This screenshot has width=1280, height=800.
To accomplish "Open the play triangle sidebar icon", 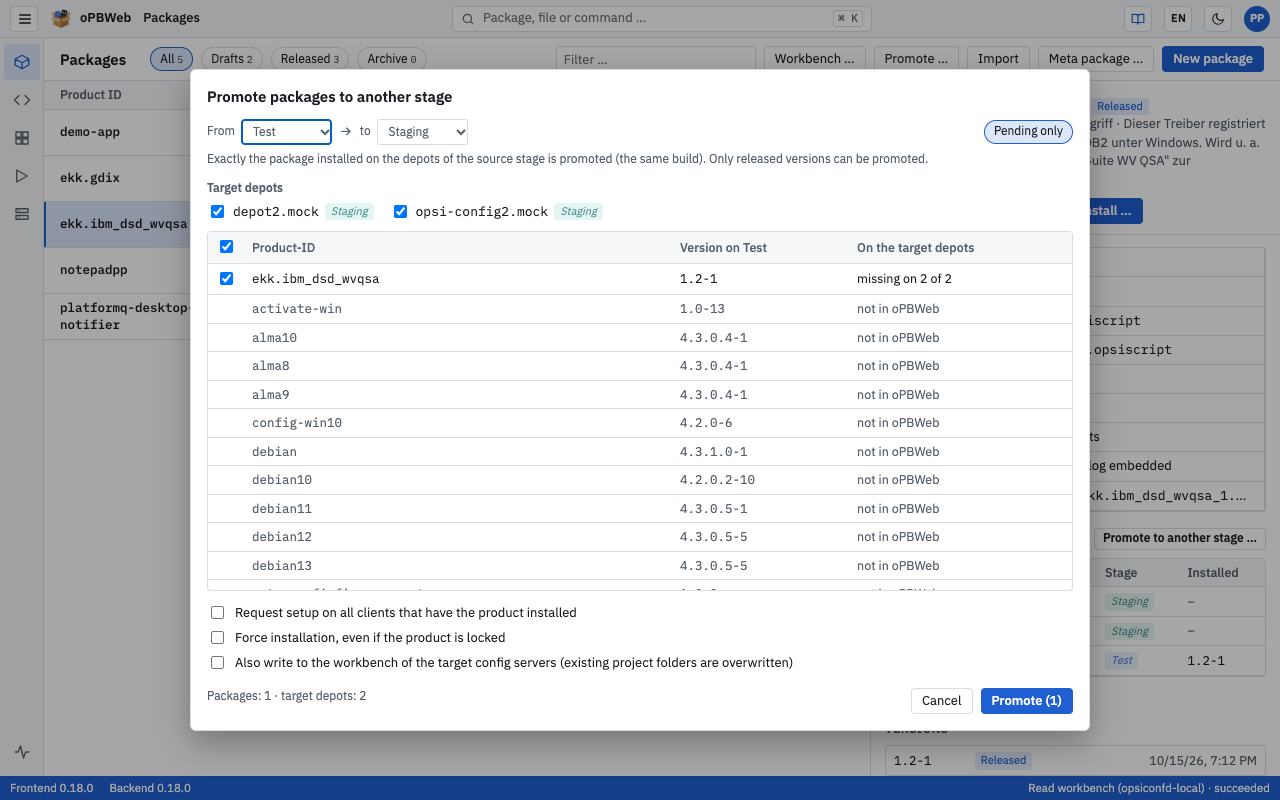I will tap(22, 176).
